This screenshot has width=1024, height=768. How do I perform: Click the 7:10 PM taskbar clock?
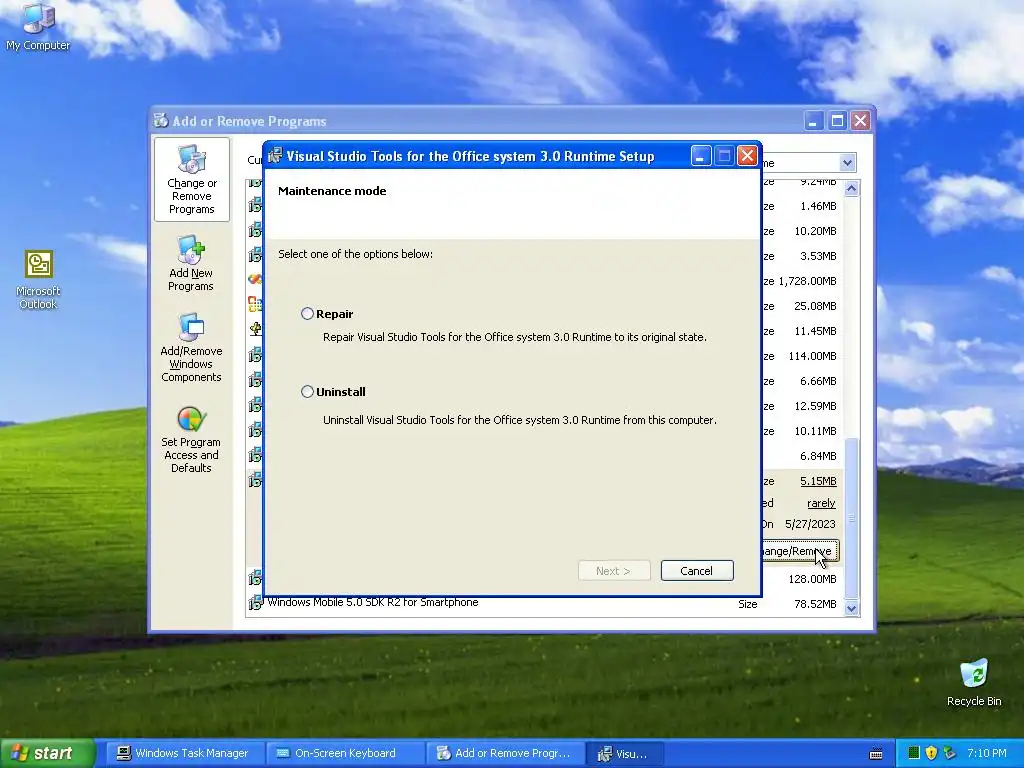(987, 753)
